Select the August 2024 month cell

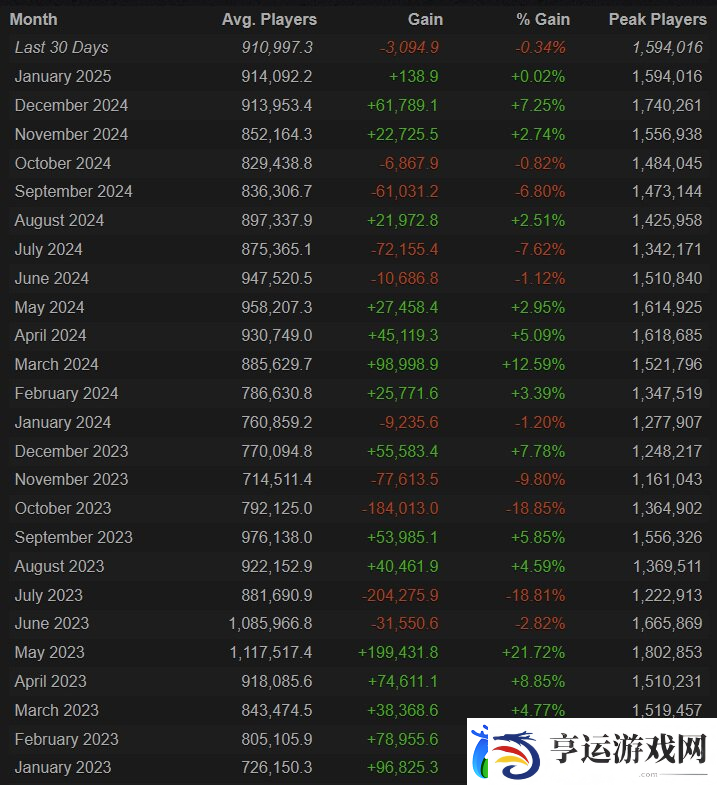pos(59,221)
